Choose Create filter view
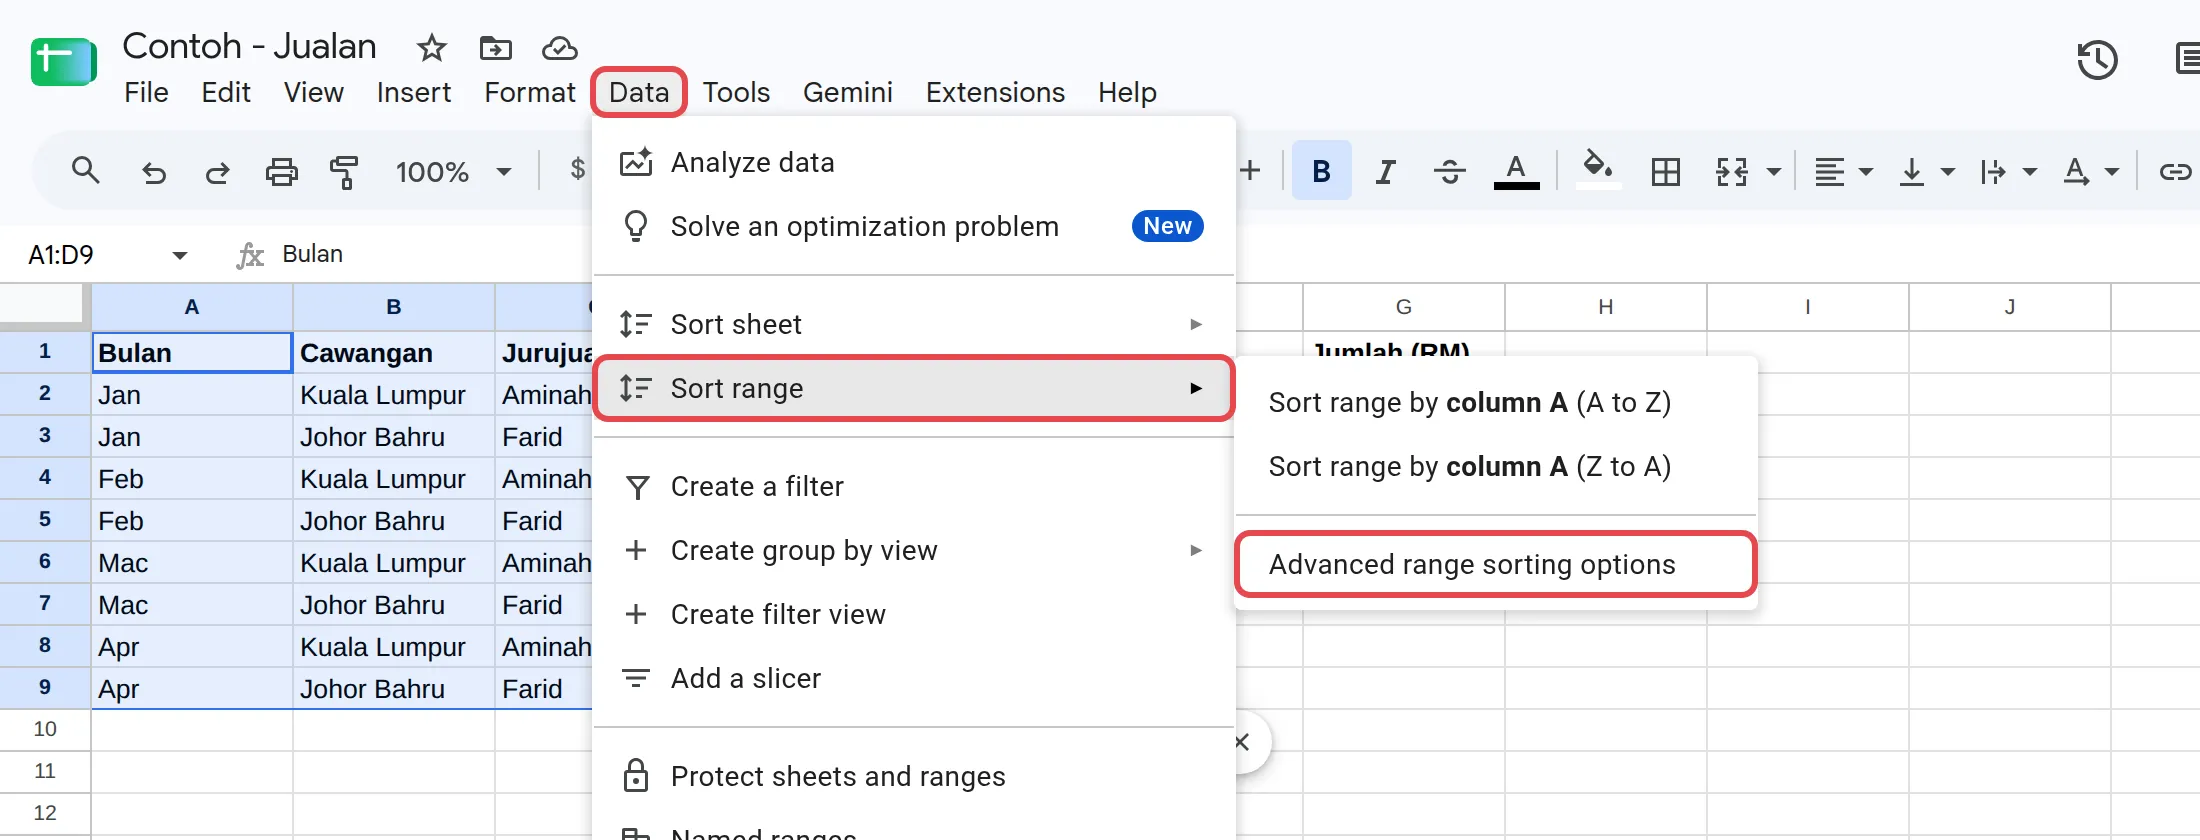The image size is (2200, 840). coord(913,614)
